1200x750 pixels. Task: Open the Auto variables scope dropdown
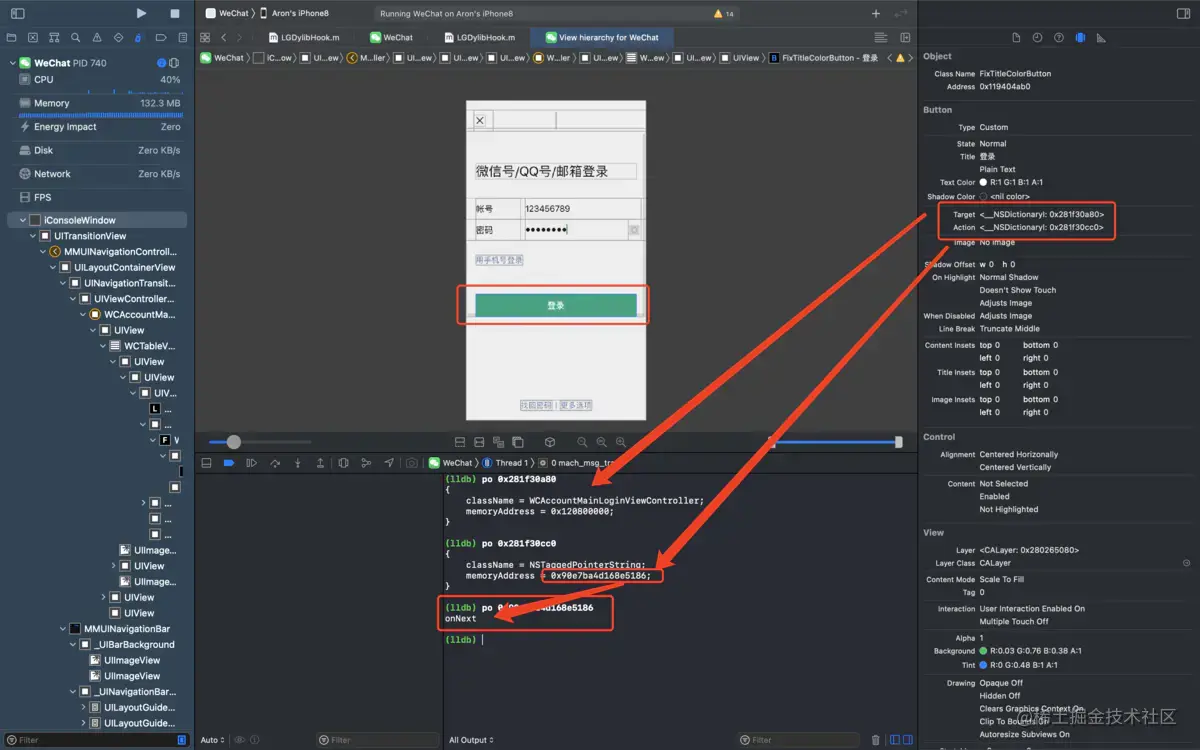tap(212, 740)
